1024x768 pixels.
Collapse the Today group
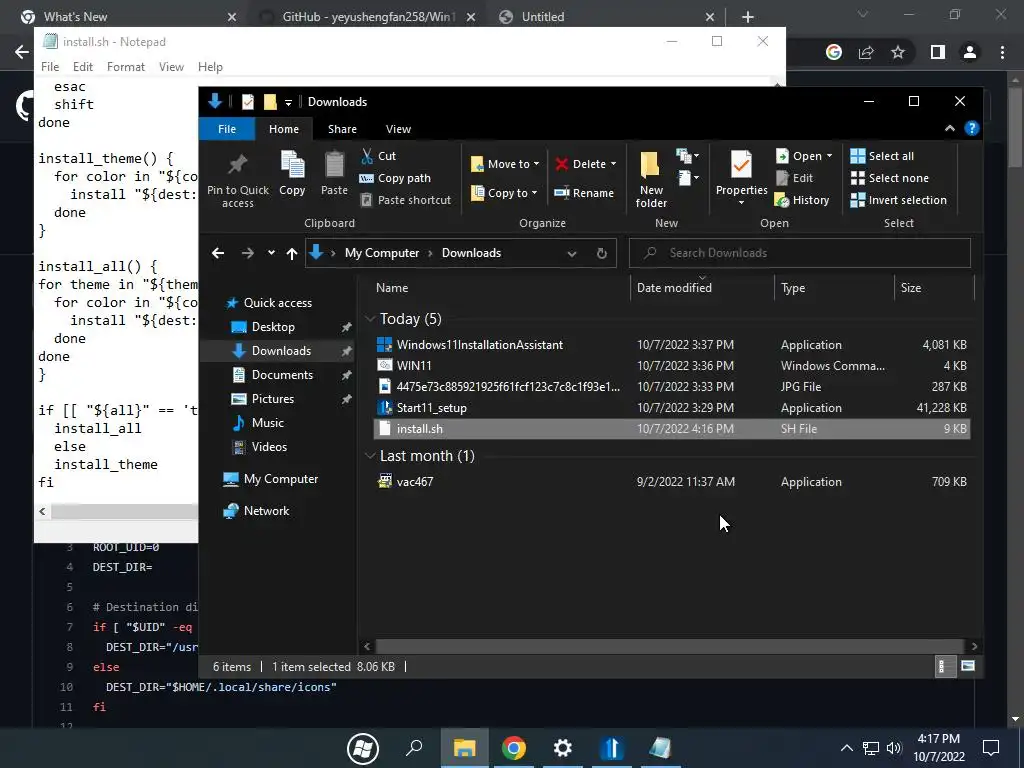[370, 319]
